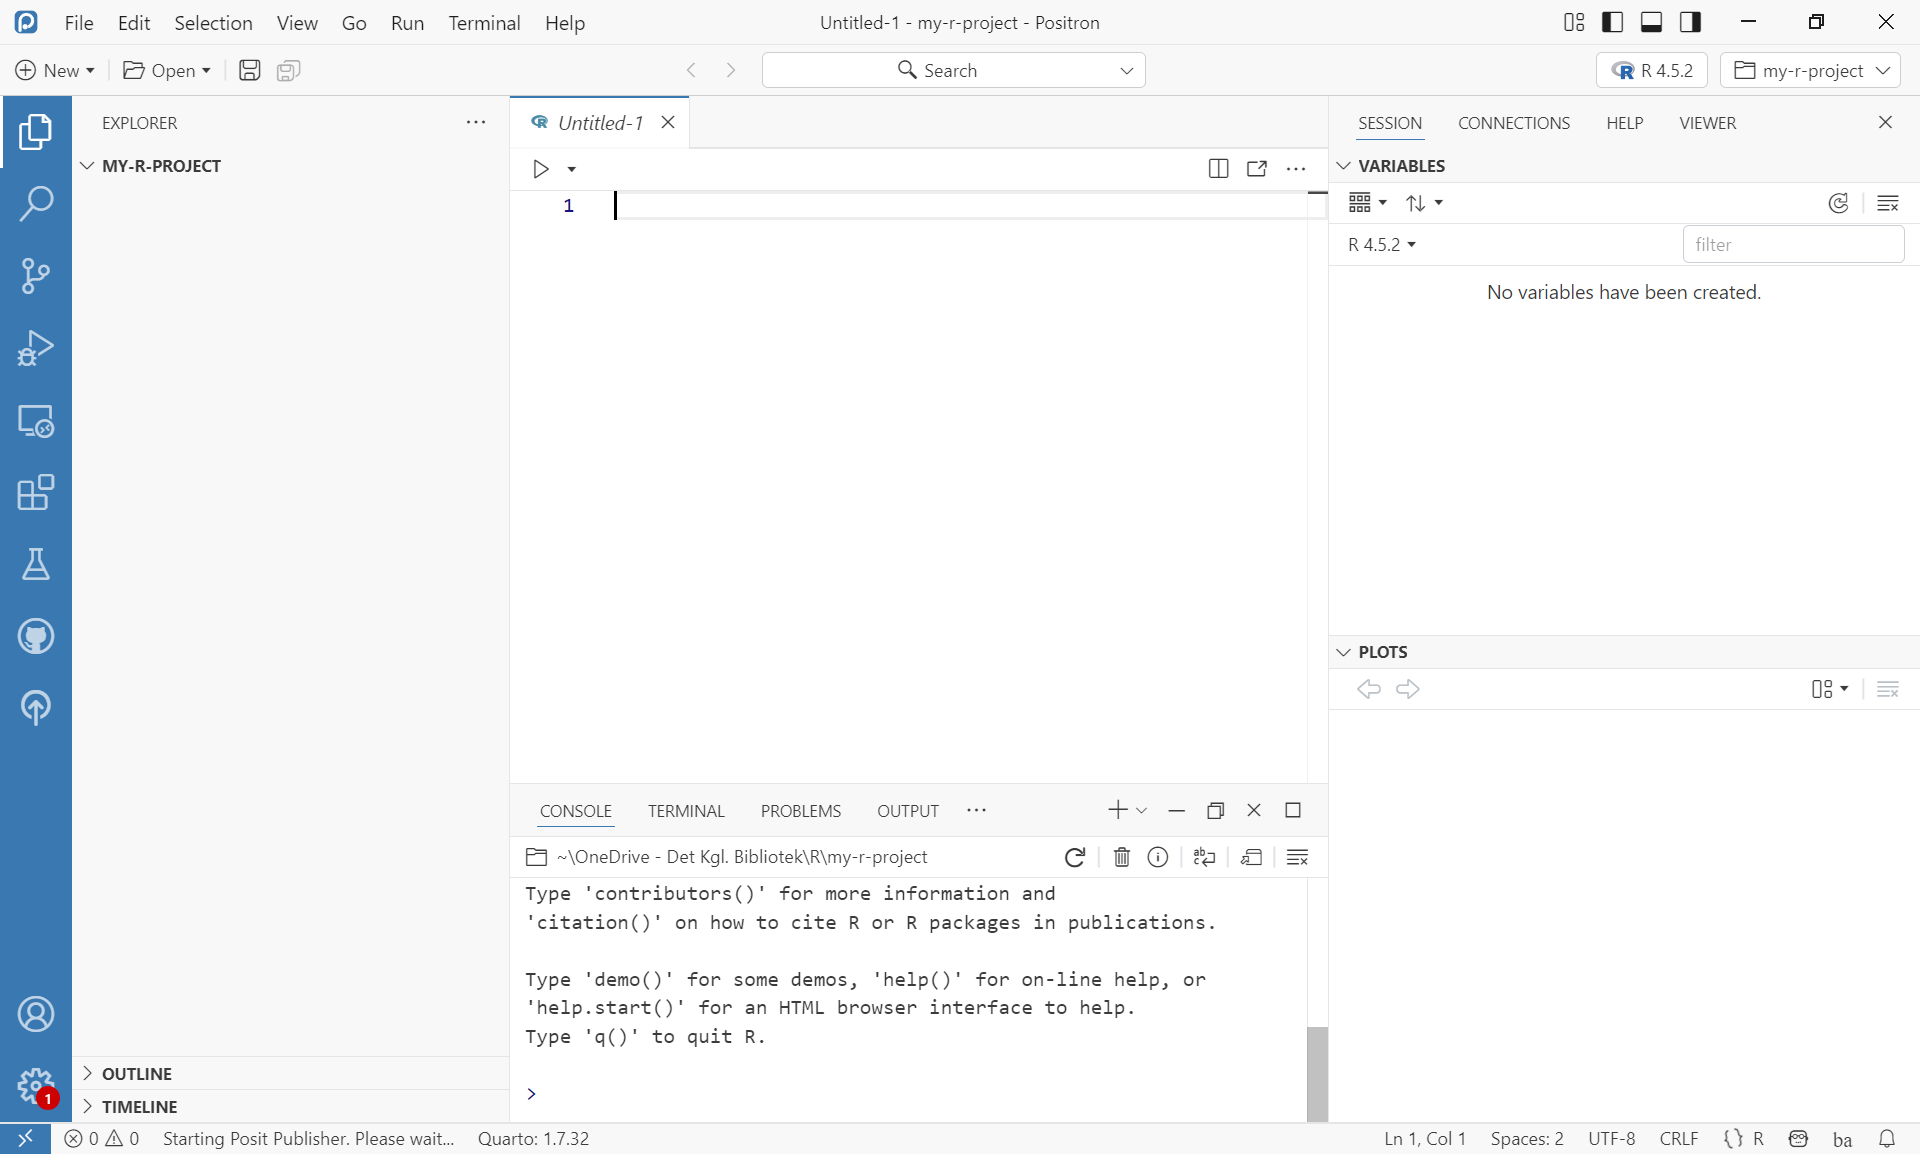Viewport: 1920px width, 1154px height.
Task: Open Run and Debug view
Action: click(x=35, y=348)
